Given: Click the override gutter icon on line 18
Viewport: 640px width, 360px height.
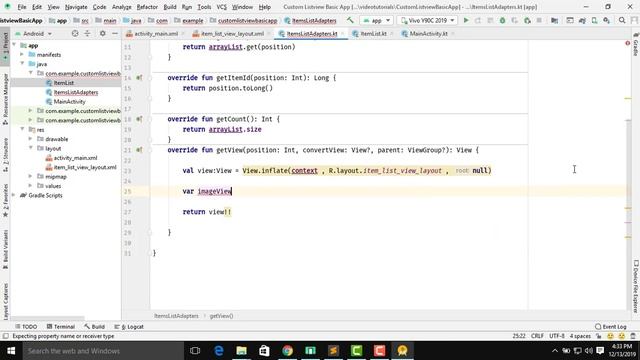Looking at the screenshot, I should tap(139, 119).
